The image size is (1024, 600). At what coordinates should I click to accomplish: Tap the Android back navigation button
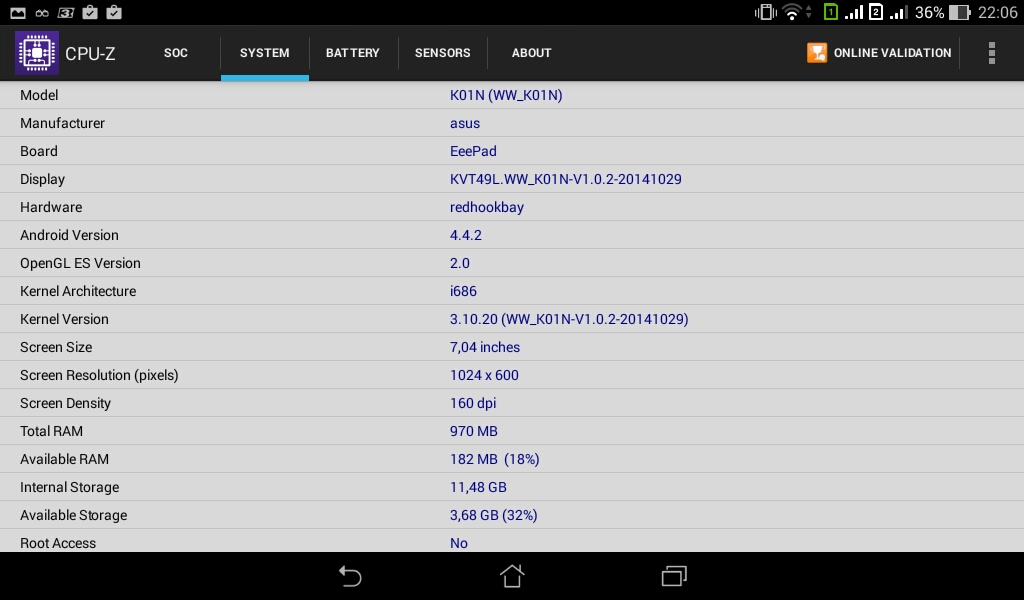click(350, 576)
